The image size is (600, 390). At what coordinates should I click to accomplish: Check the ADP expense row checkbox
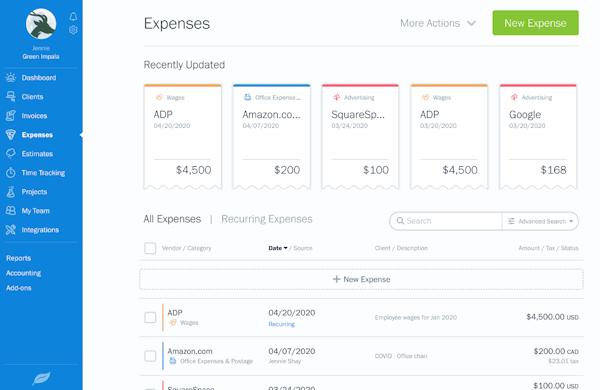click(150, 317)
